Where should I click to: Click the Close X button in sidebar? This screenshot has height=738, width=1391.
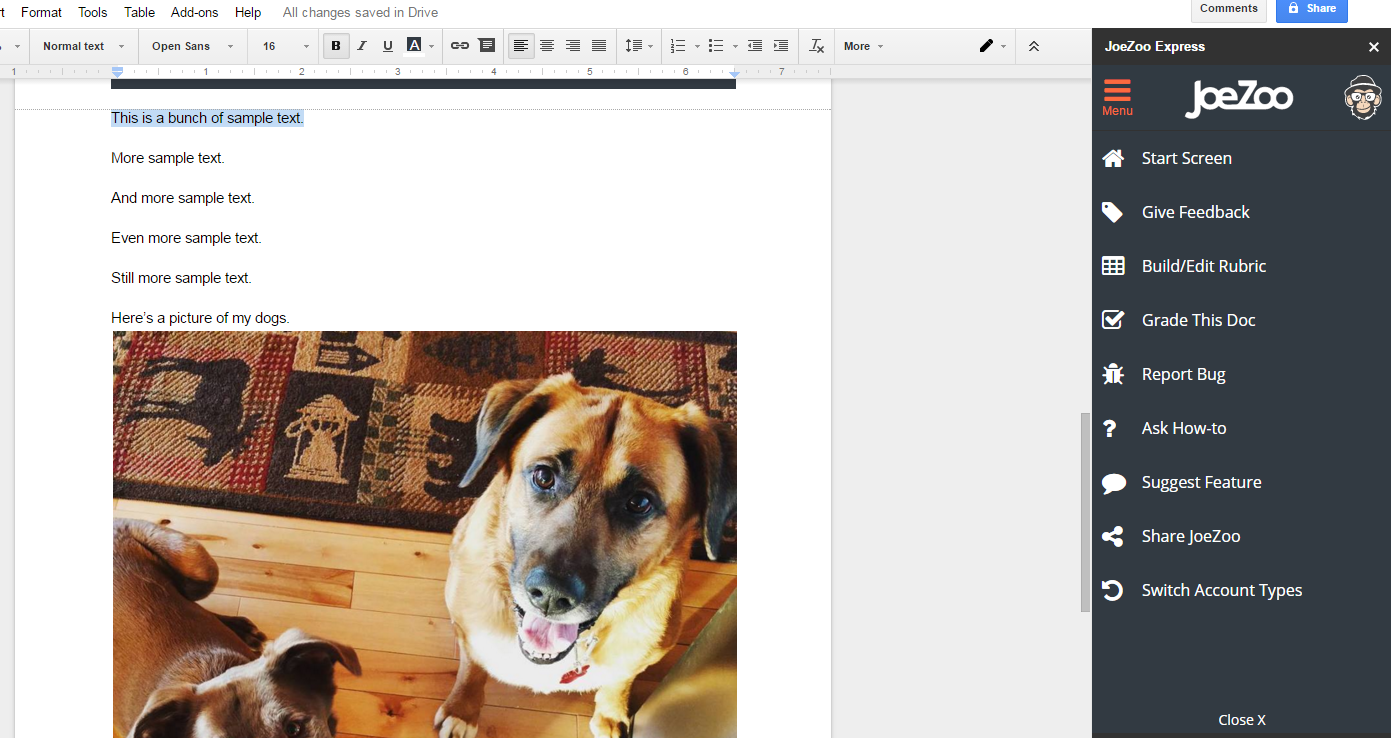pos(1242,720)
